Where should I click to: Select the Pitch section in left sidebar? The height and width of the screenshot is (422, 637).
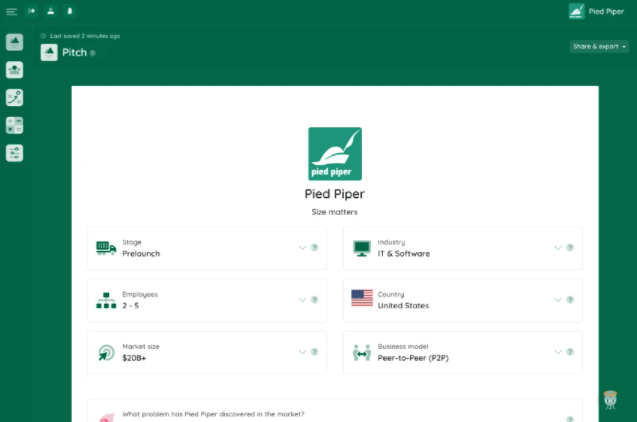pos(14,42)
